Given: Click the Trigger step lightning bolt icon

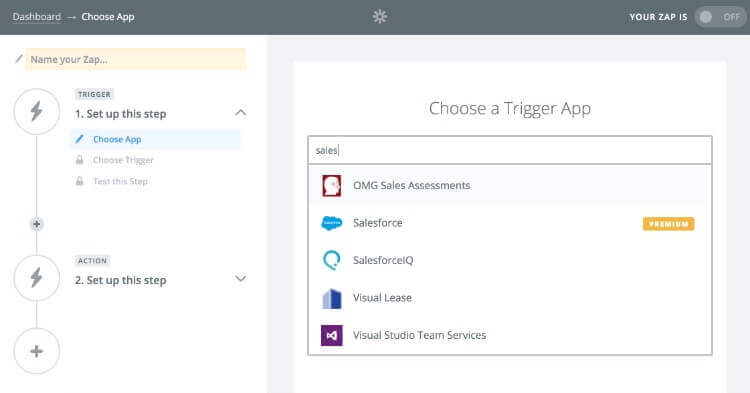Looking at the screenshot, I should click(x=37, y=111).
